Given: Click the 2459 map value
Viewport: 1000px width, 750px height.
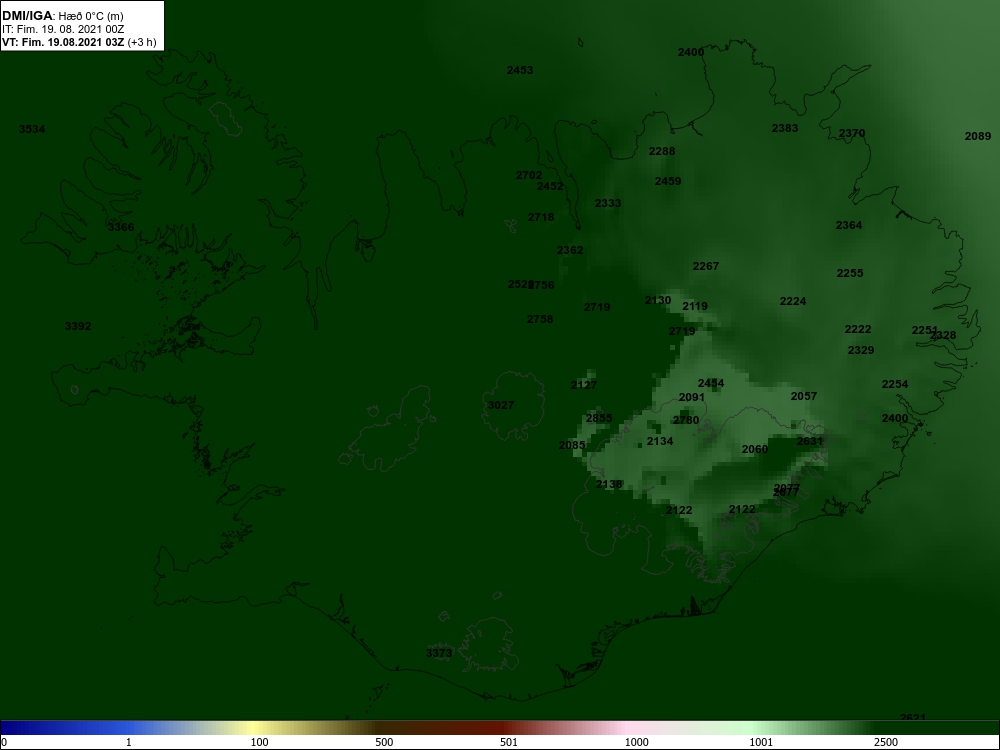Looking at the screenshot, I should point(668,182).
